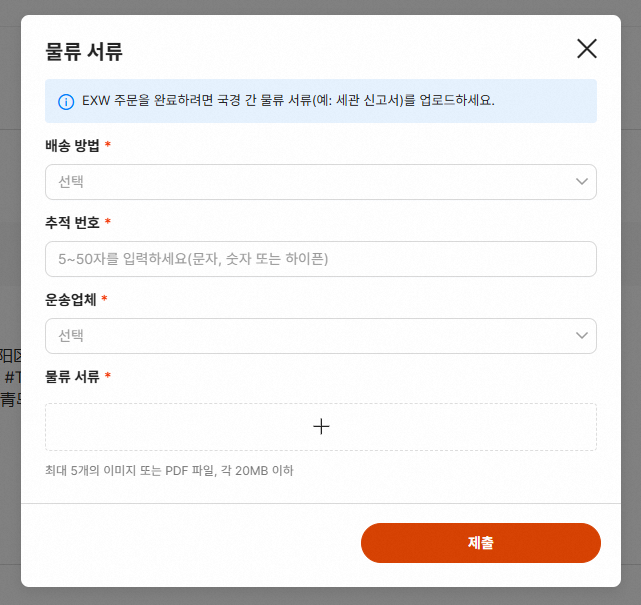Click the 최대 5개 file limit hint text

169,470
